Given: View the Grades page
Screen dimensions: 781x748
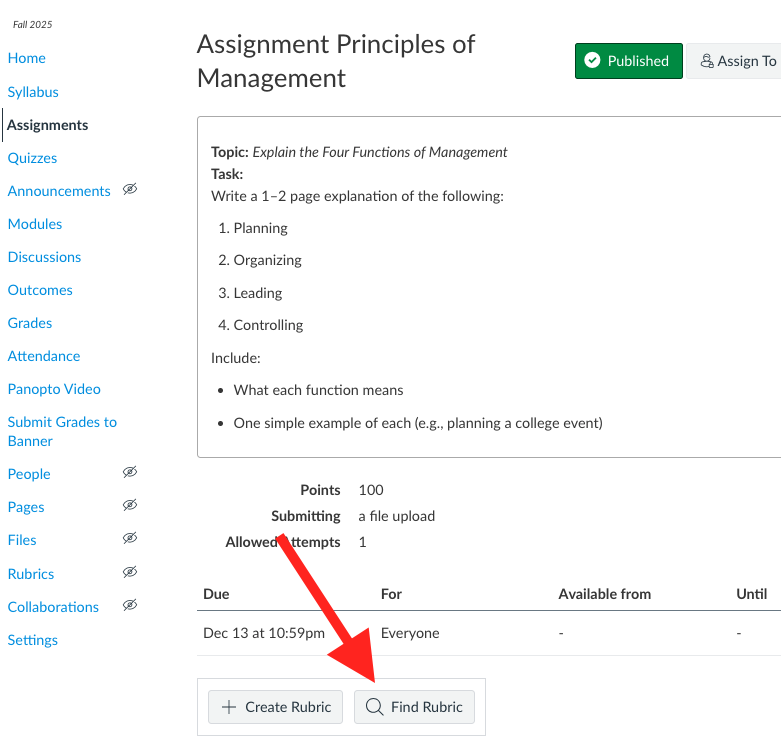Looking at the screenshot, I should pos(30,323).
